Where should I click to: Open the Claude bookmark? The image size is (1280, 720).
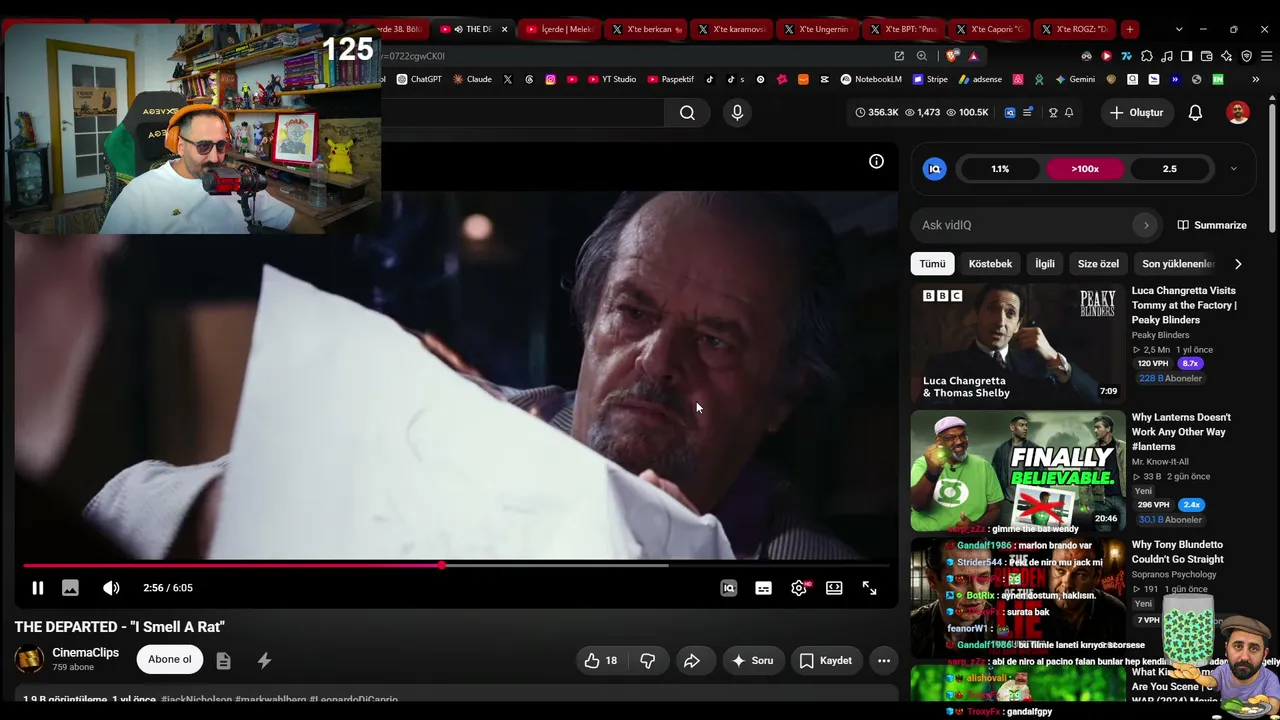click(x=472, y=79)
